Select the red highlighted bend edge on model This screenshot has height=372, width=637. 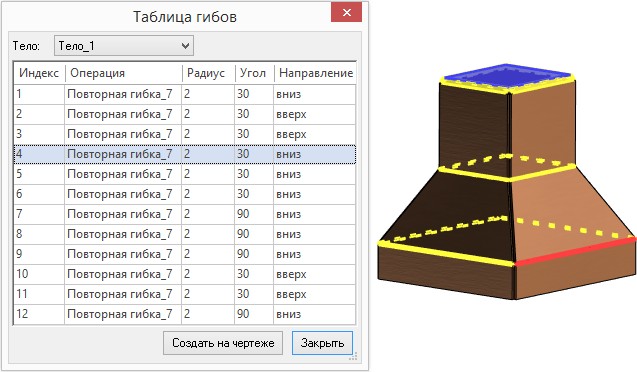click(575, 252)
